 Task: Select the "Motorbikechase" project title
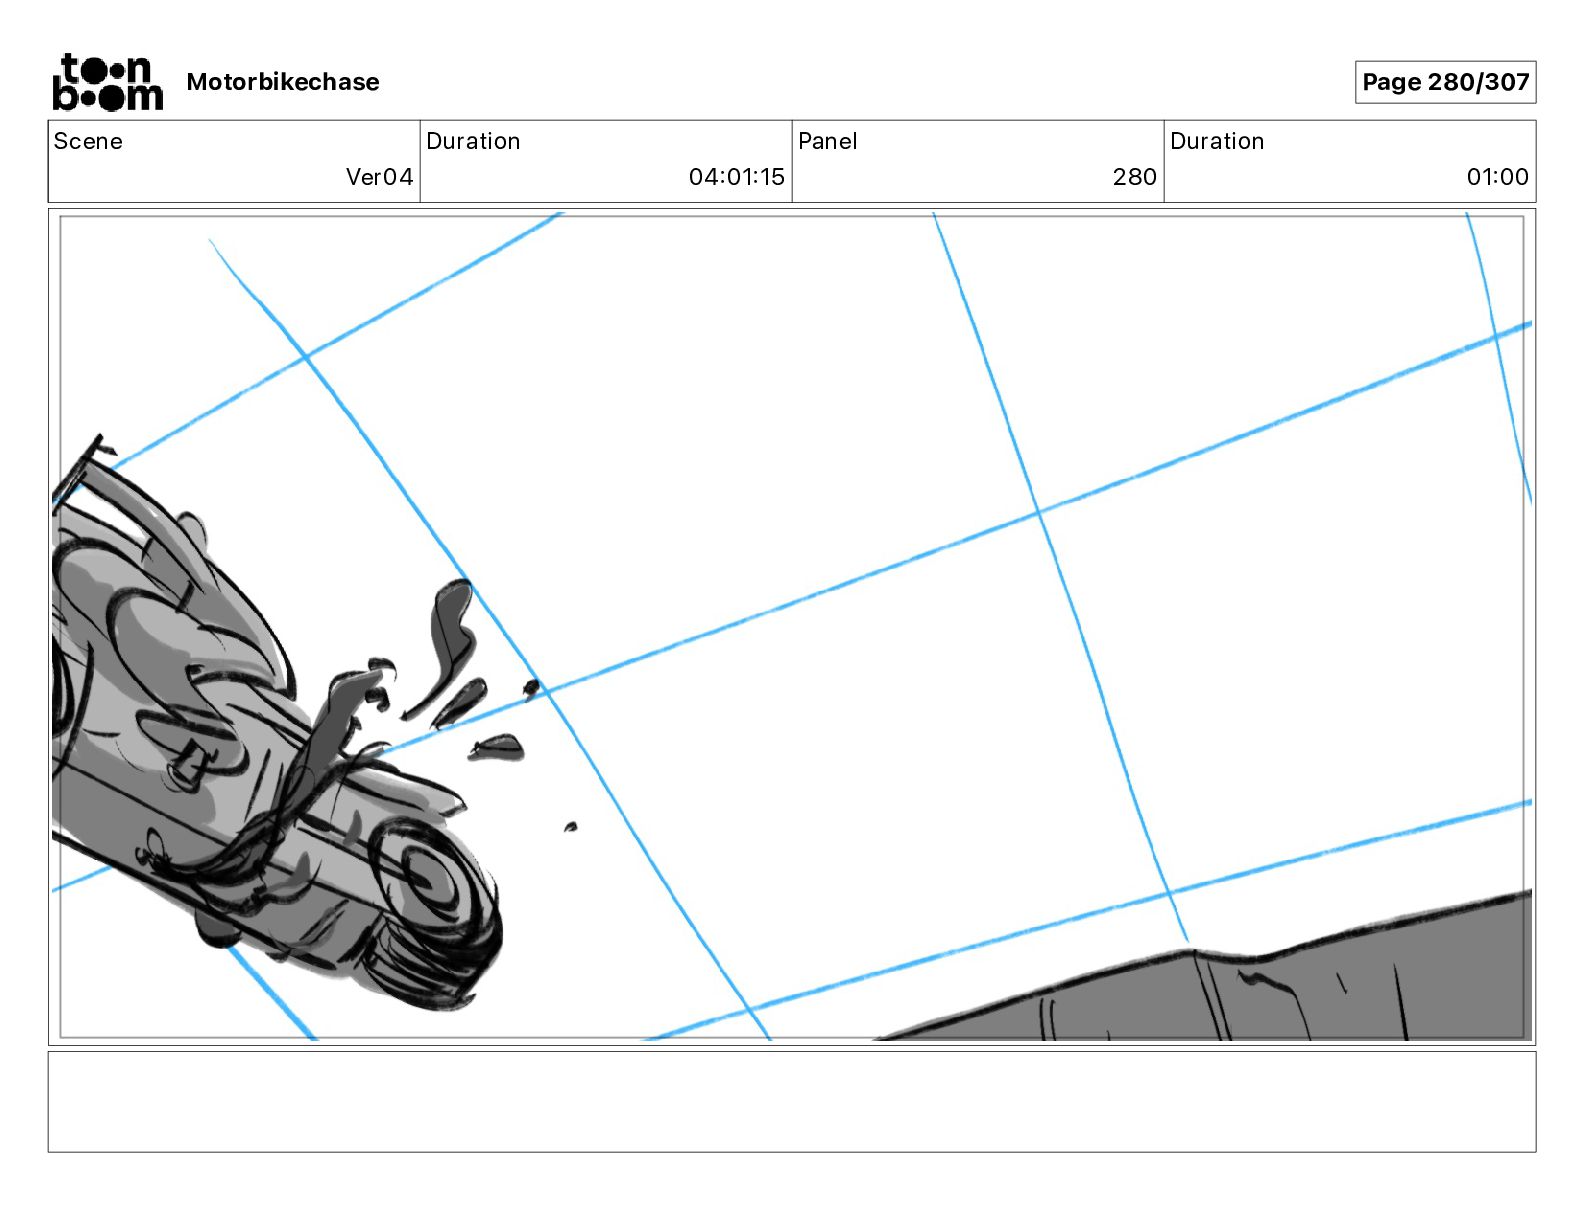click(283, 82)
